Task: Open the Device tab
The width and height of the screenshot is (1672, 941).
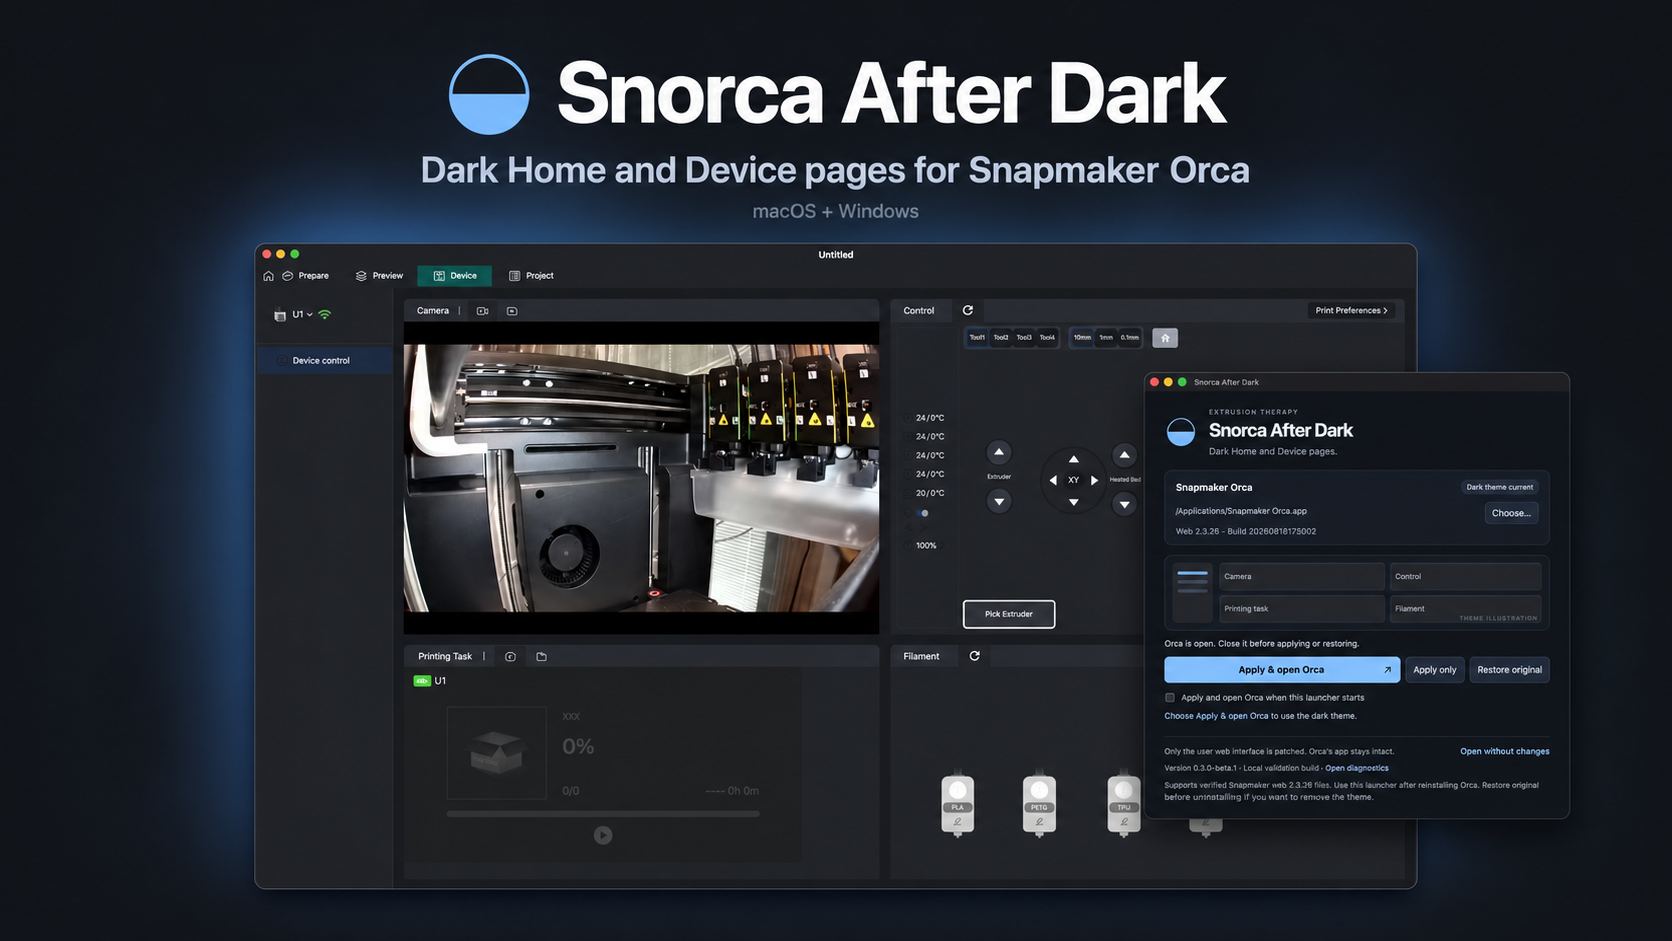Action: pos(455,276)
